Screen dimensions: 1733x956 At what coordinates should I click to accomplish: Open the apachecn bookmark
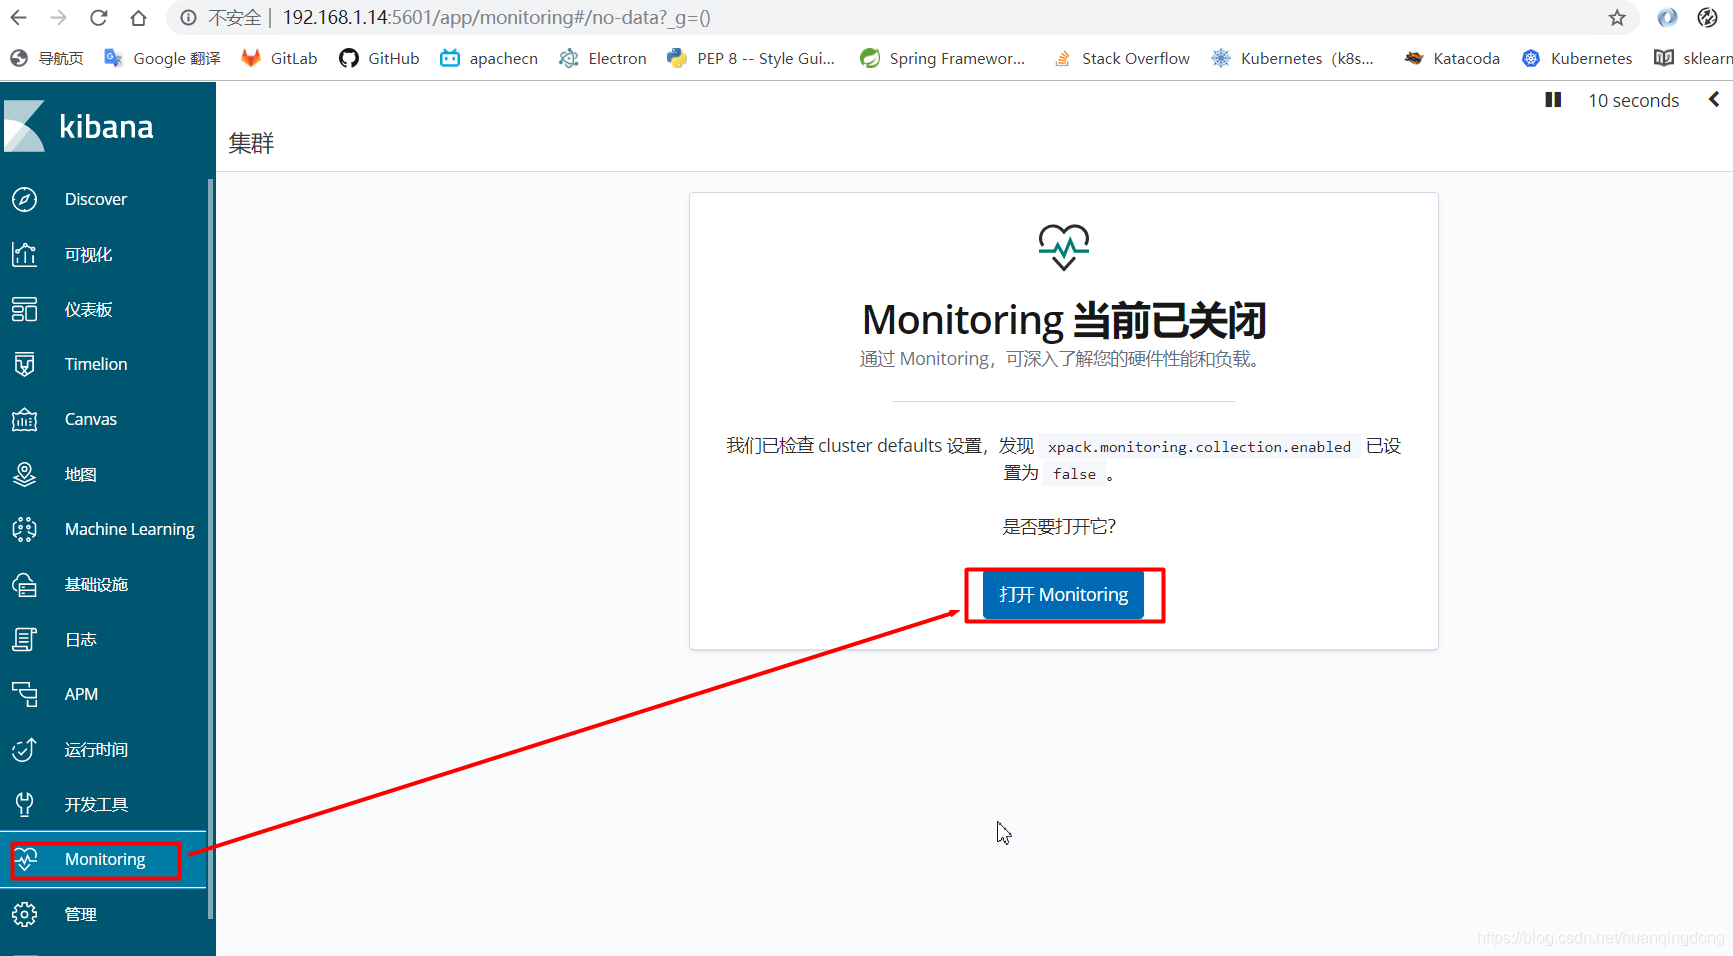click(x=489, y=58)
